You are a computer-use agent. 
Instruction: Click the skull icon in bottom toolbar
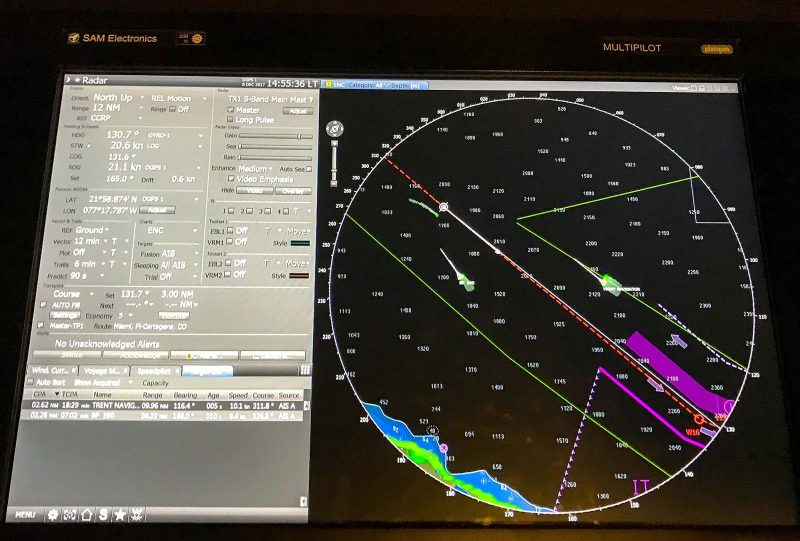pos(136,514)
